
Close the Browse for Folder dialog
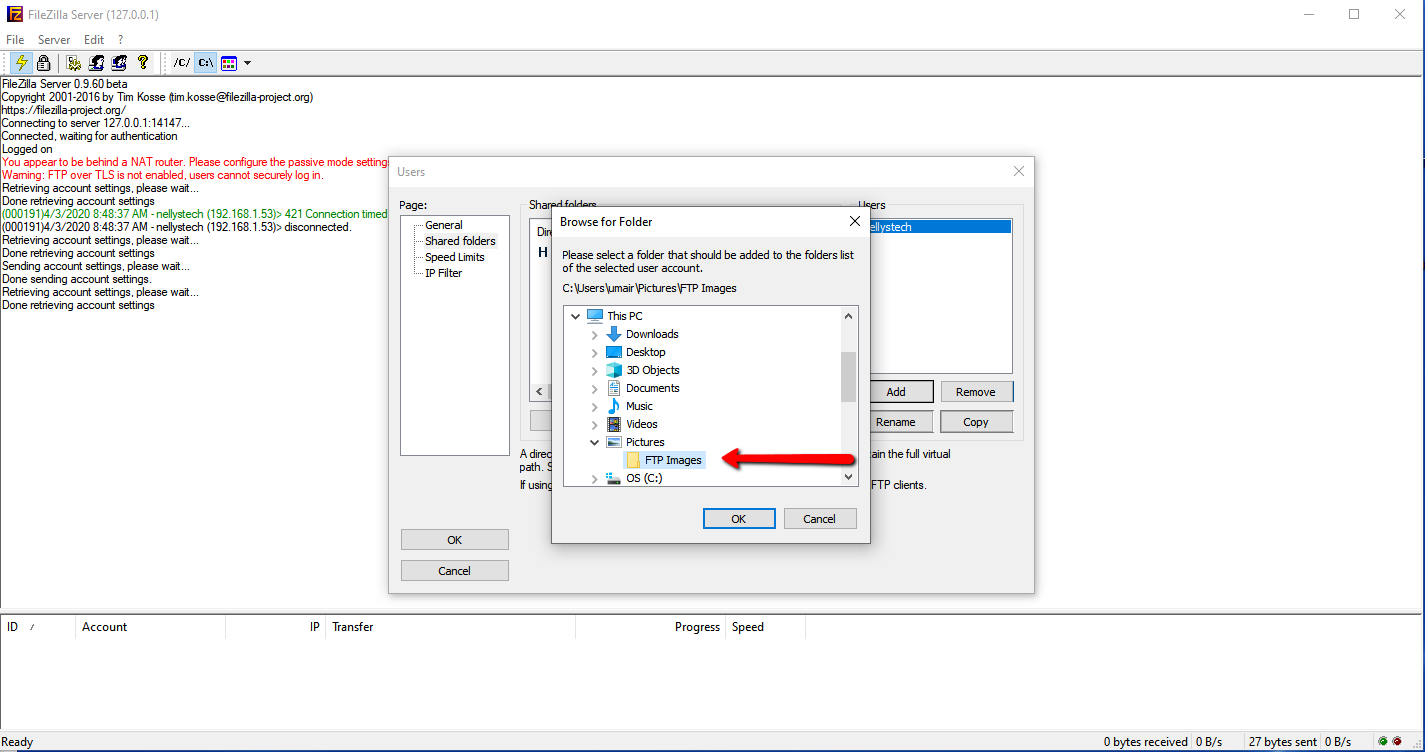click(x=855, y=221)
